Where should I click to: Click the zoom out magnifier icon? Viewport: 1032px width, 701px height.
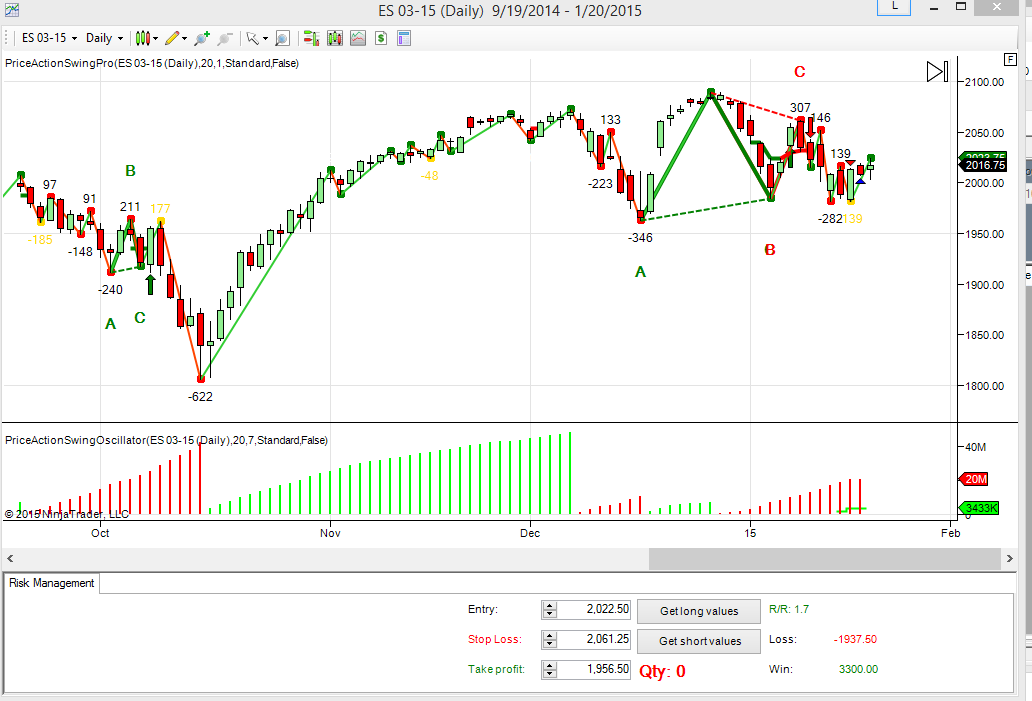(224, 38)
